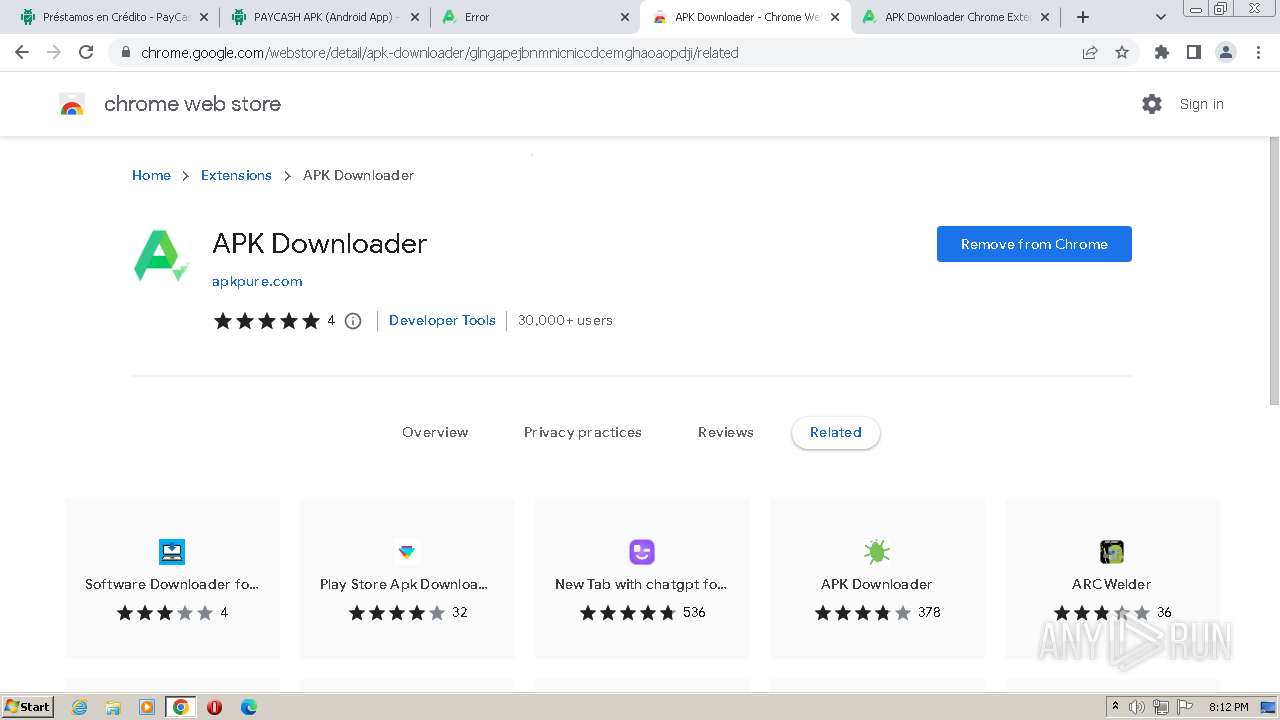
Task: Open Microsoft Edge from taskbar
Action: pos(248,707)
